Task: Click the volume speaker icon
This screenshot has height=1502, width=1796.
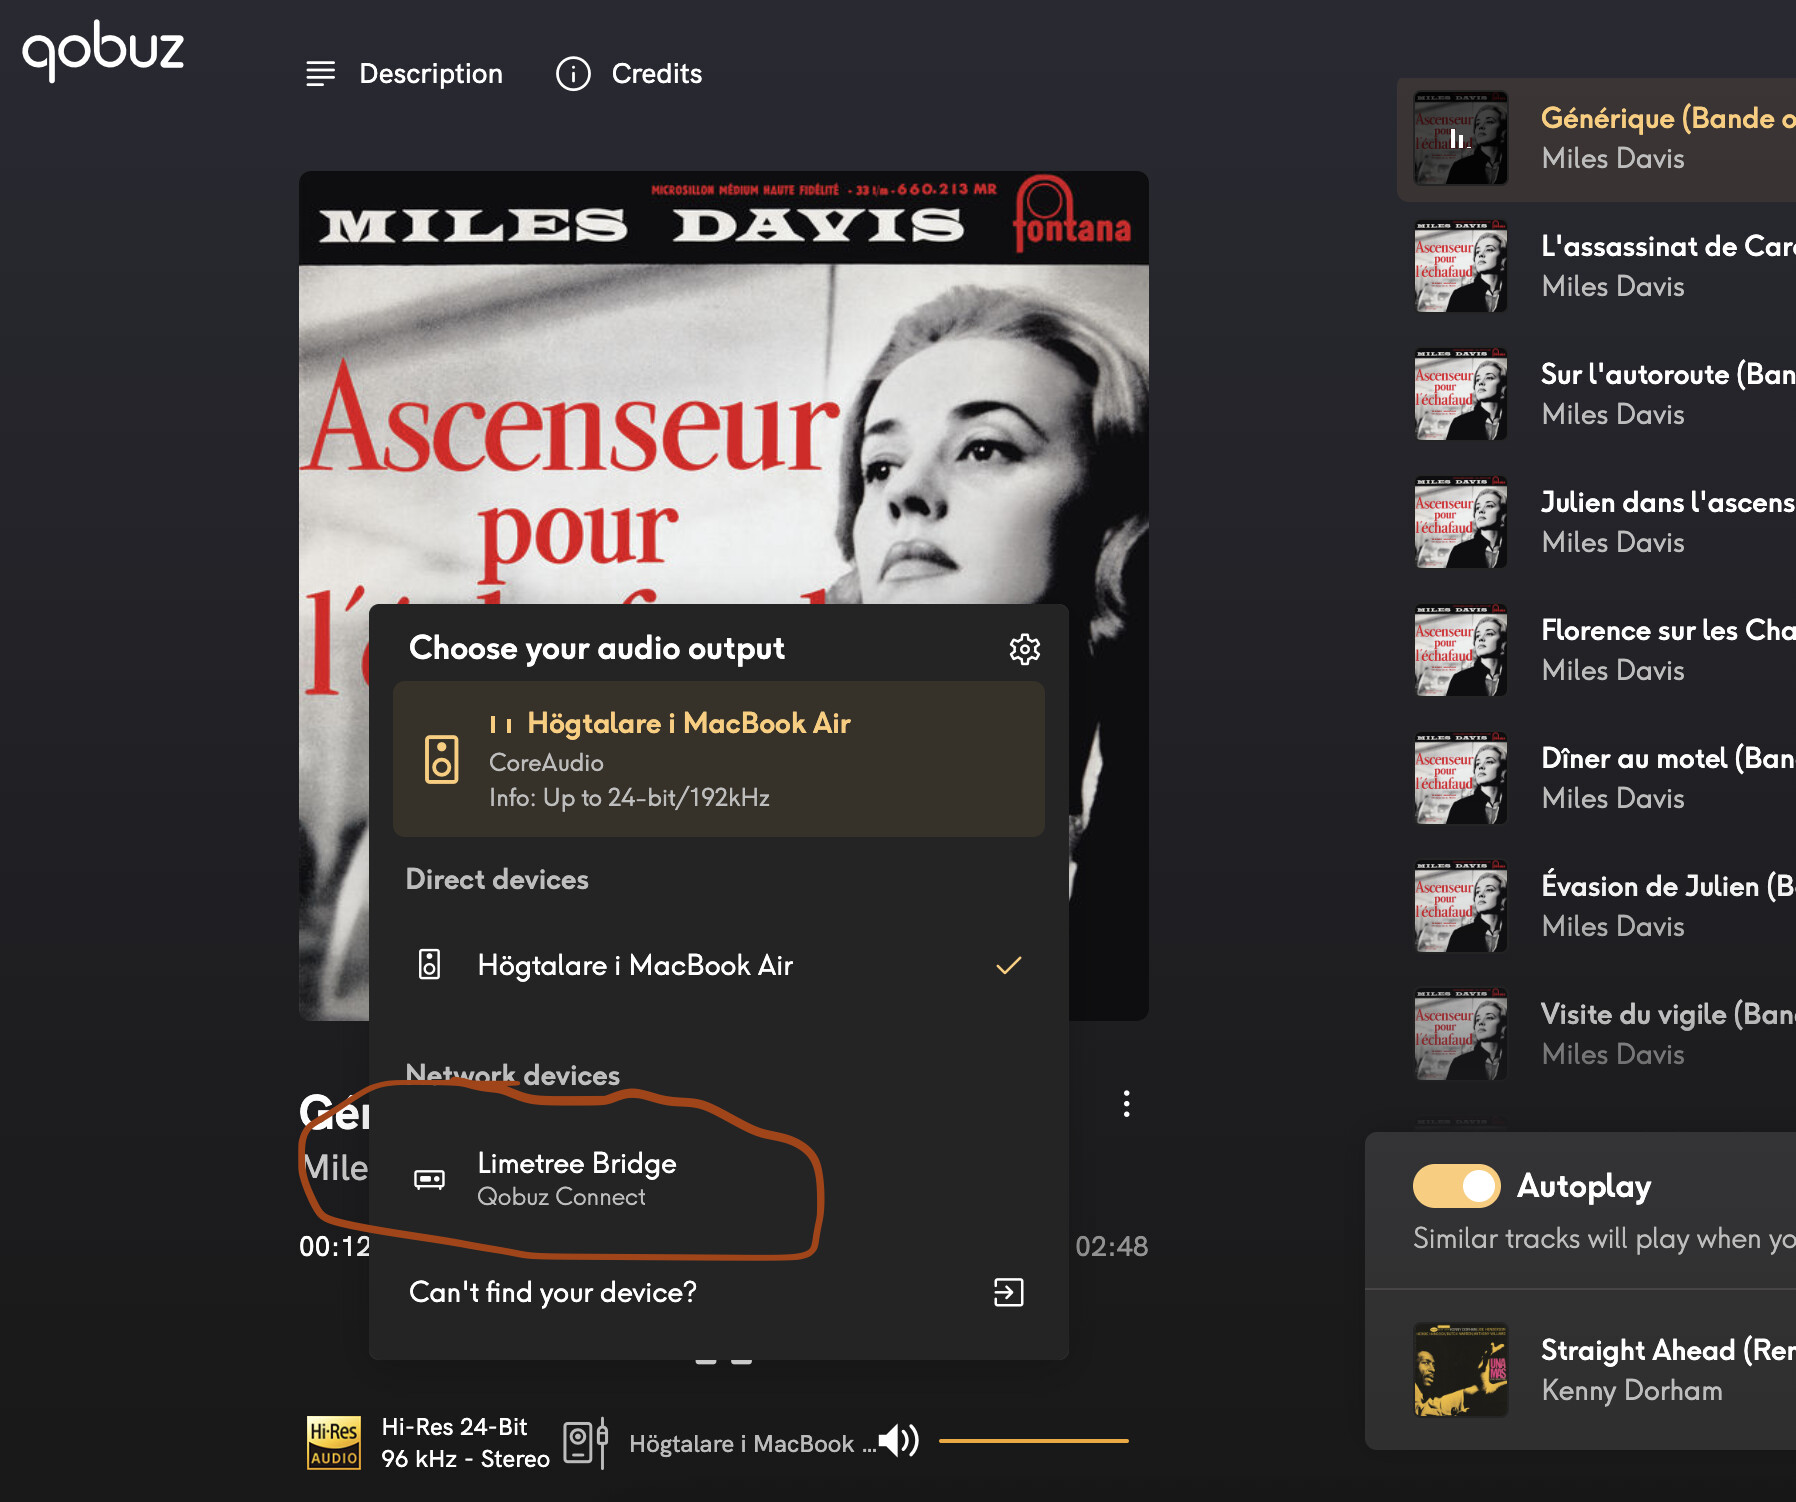Action: 899,1441
